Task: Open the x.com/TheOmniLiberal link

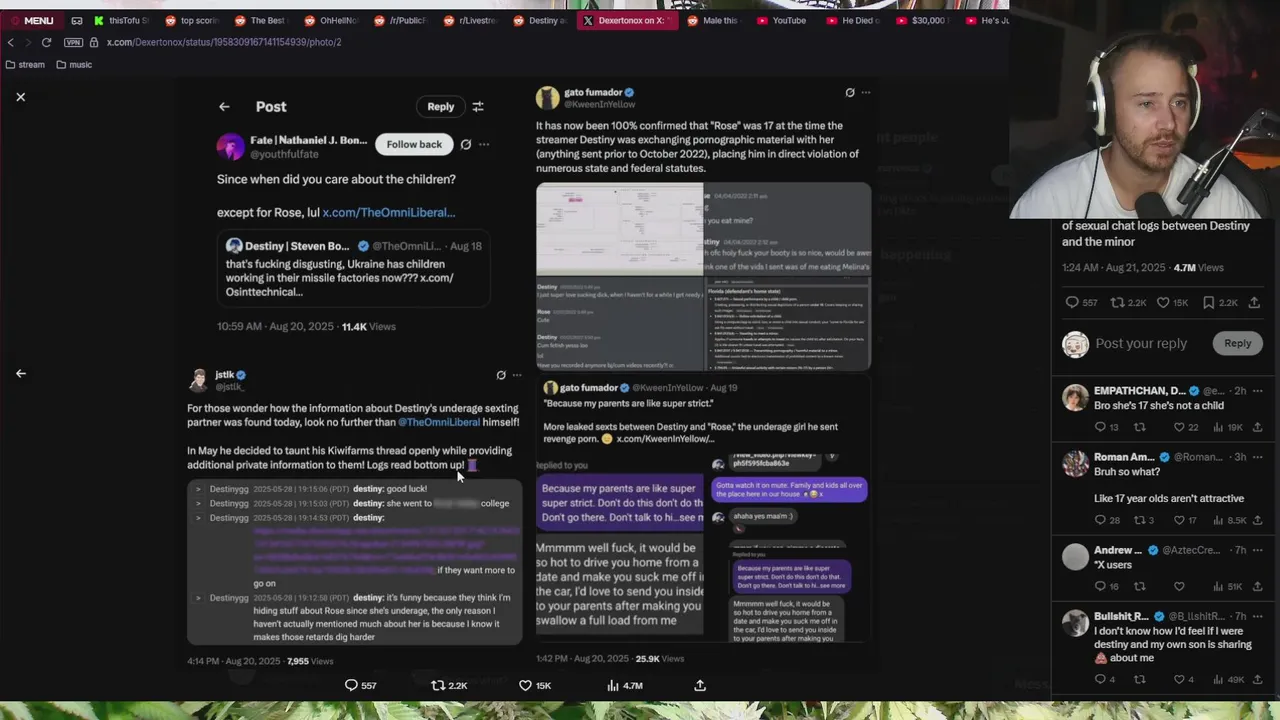Action: pyautogui.click(x=388, y=212)
